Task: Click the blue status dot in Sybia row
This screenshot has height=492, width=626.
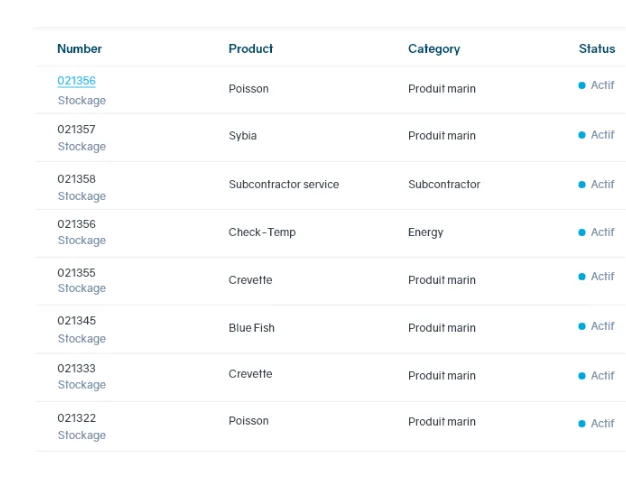Action: (582, 135)
